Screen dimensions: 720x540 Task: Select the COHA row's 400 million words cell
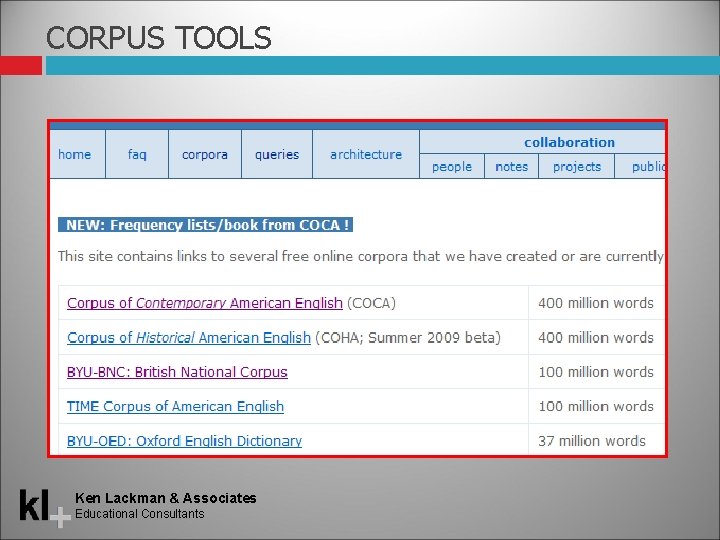[596, 338]
